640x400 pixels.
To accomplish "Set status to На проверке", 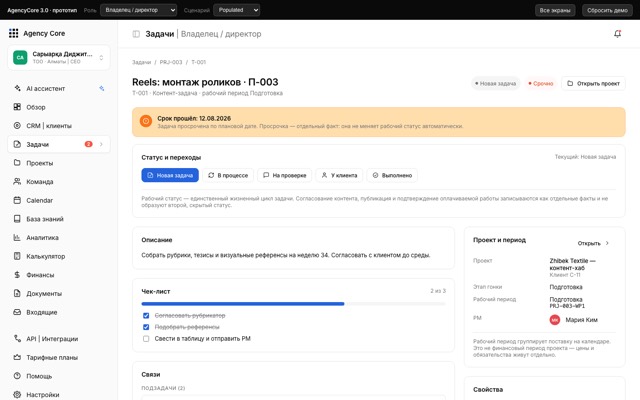I will click(x=284, y=175).
